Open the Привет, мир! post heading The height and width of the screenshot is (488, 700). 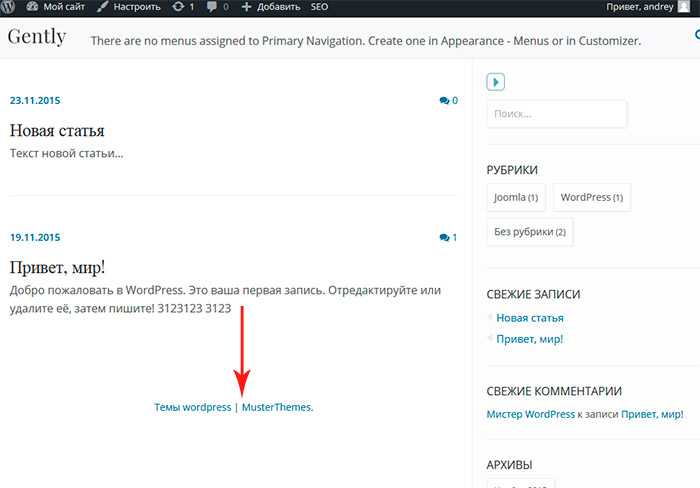tap(58, 267)
